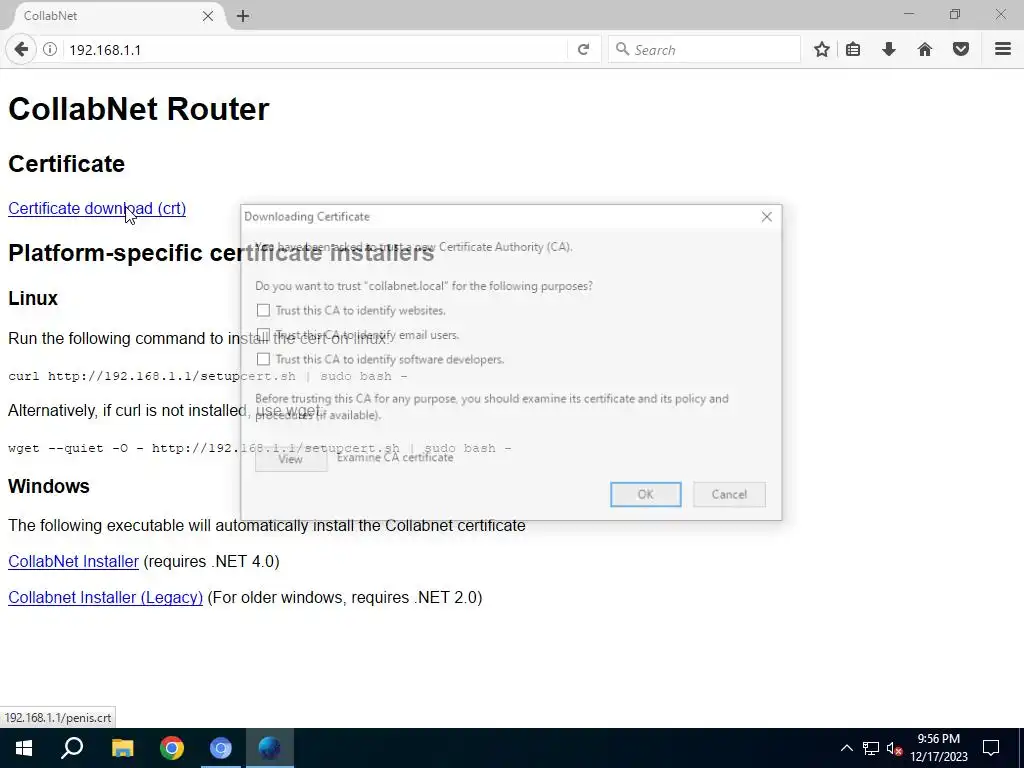This screenshot has width=1024, height=768.
Task: Click the Search box in toolbar
Action: (x=704, y=50)
